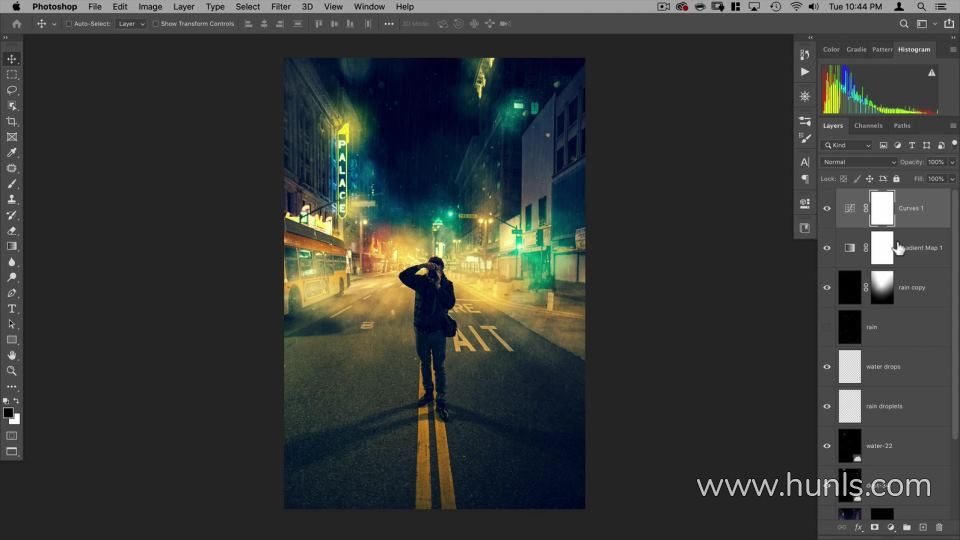Select the Eraser tool

[12, 231]
